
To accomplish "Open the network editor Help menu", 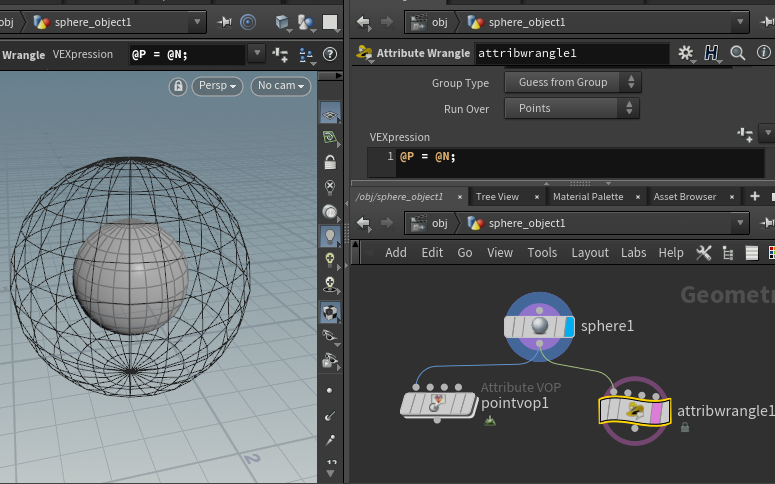I will 671,253.
